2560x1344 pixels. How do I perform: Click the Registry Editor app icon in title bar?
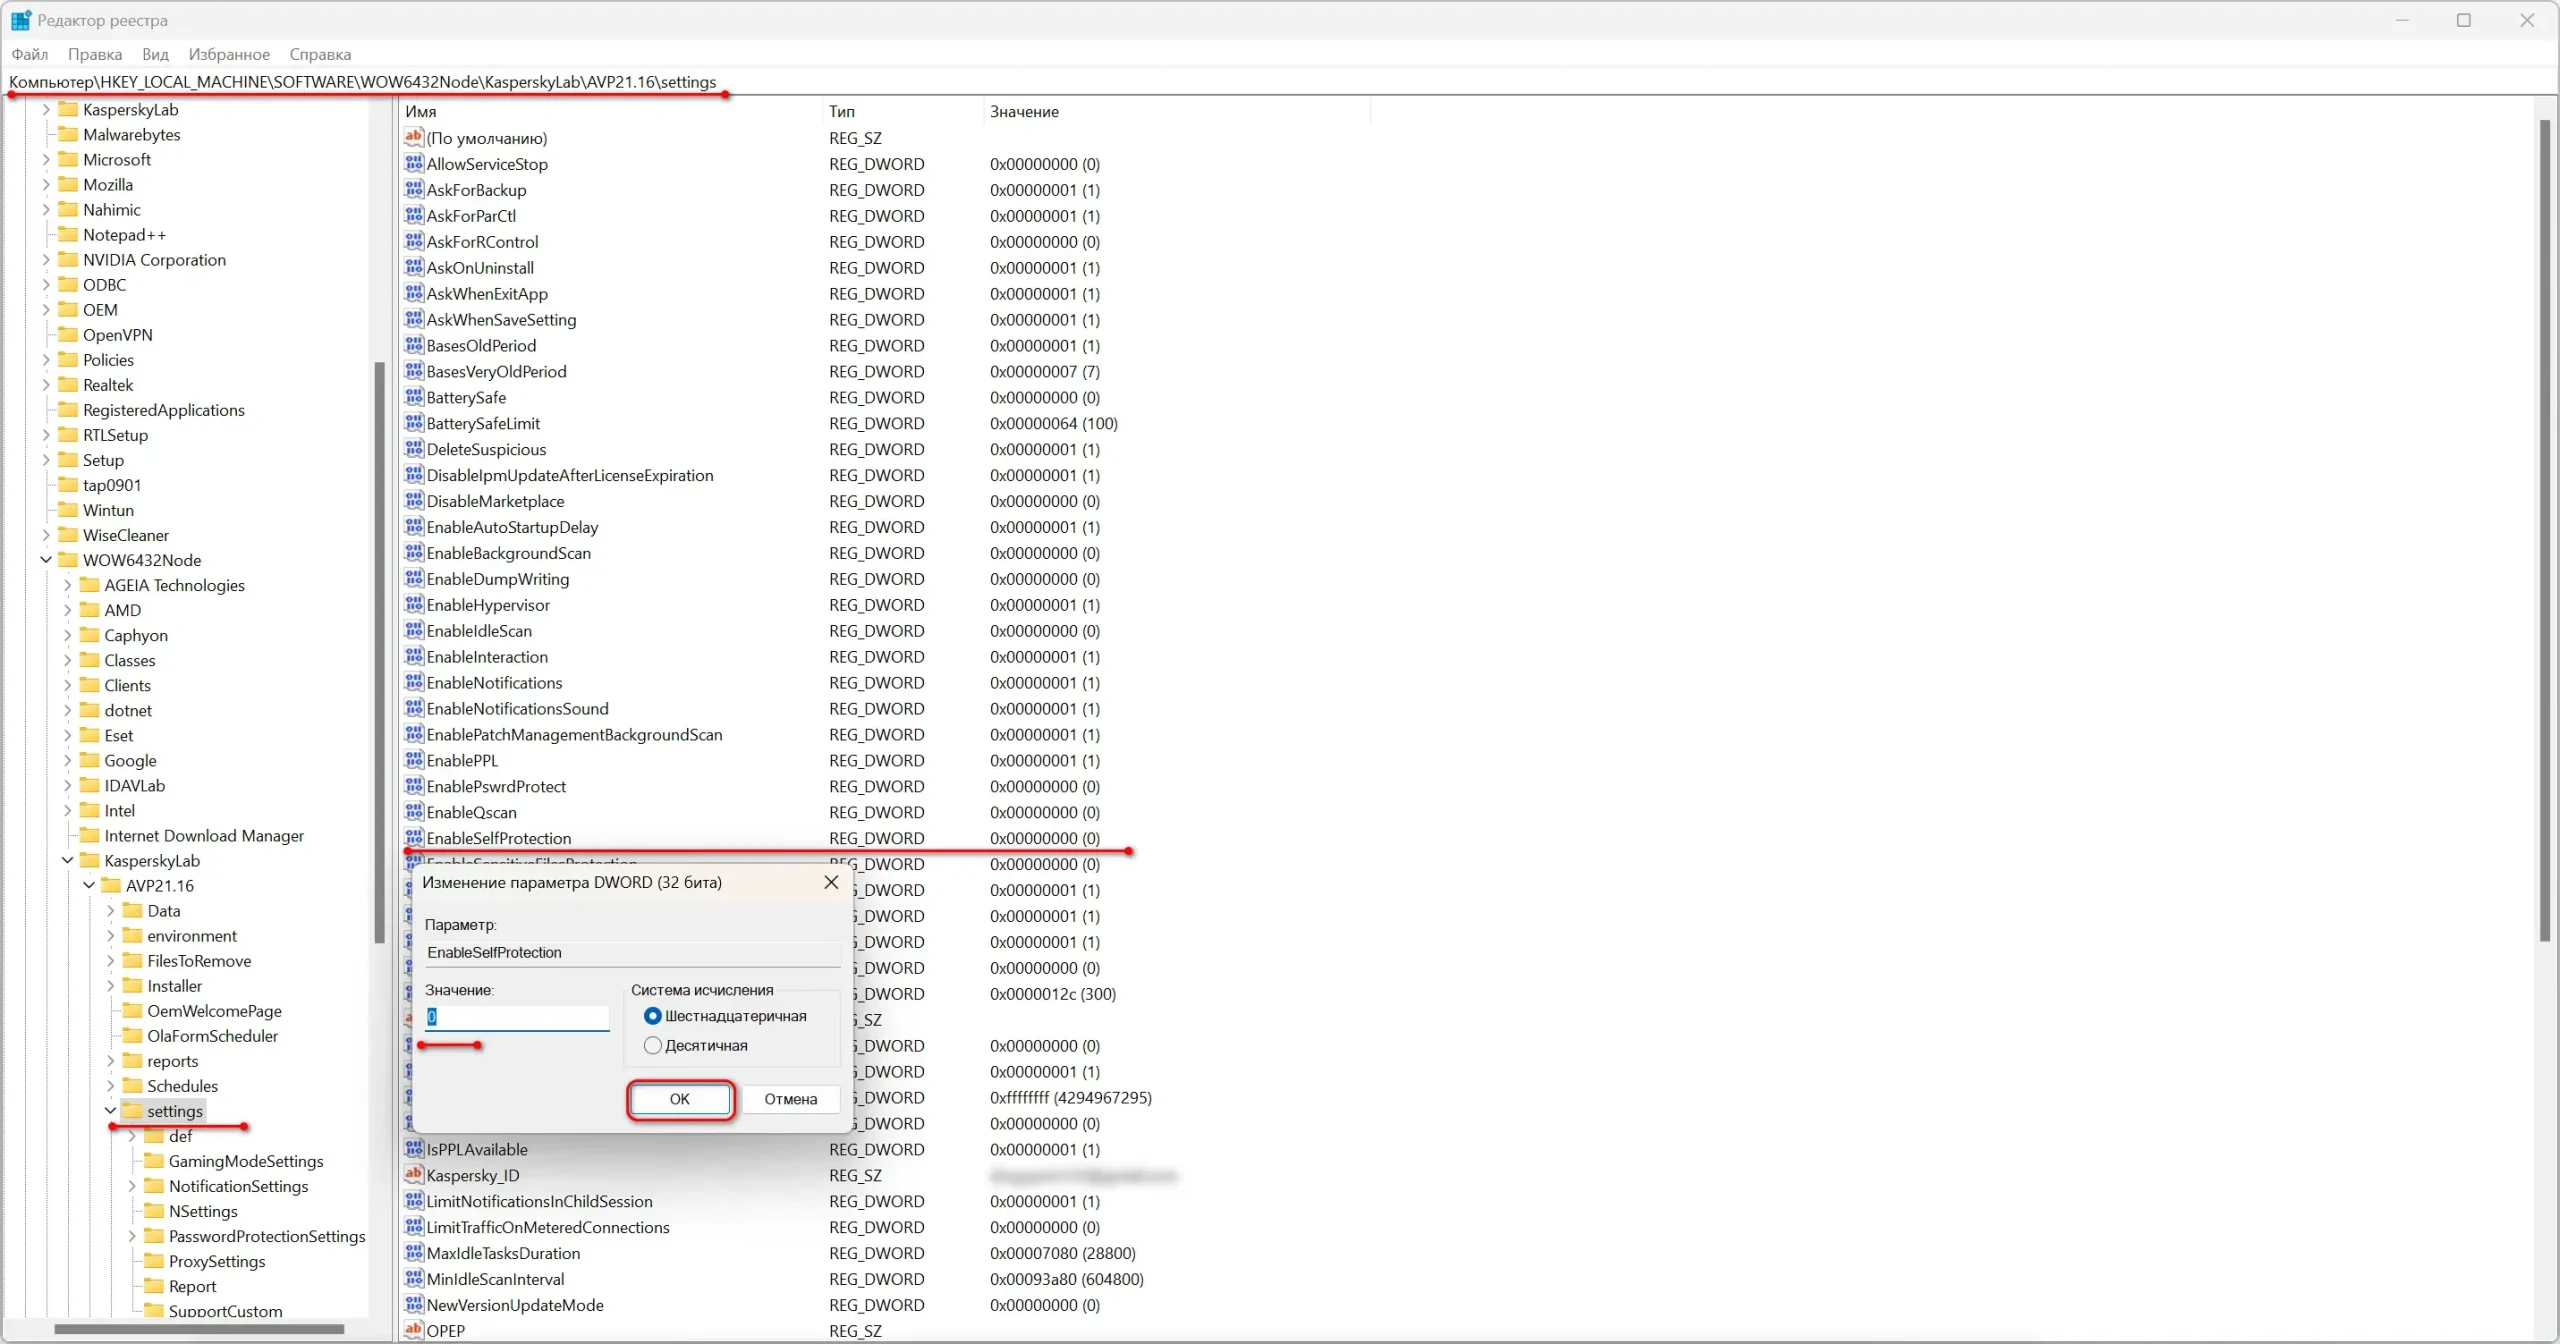point(20,20)
